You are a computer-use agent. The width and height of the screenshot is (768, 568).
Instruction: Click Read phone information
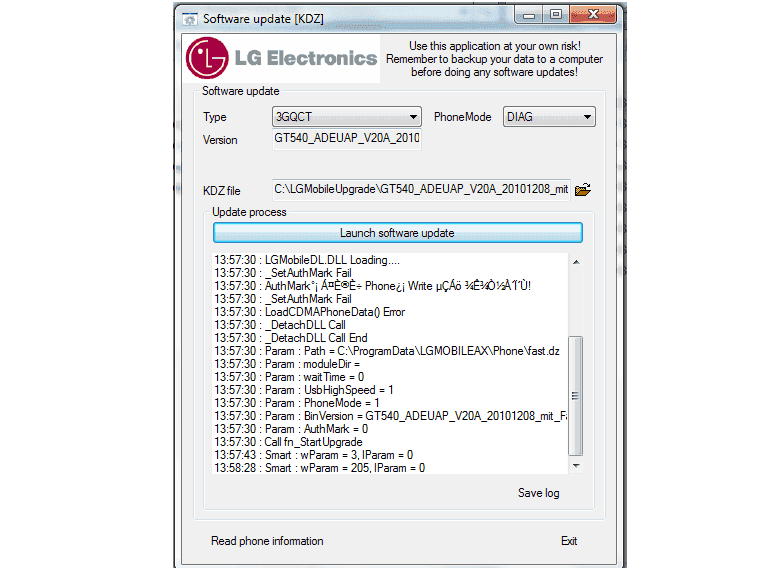tap(267, 541)
